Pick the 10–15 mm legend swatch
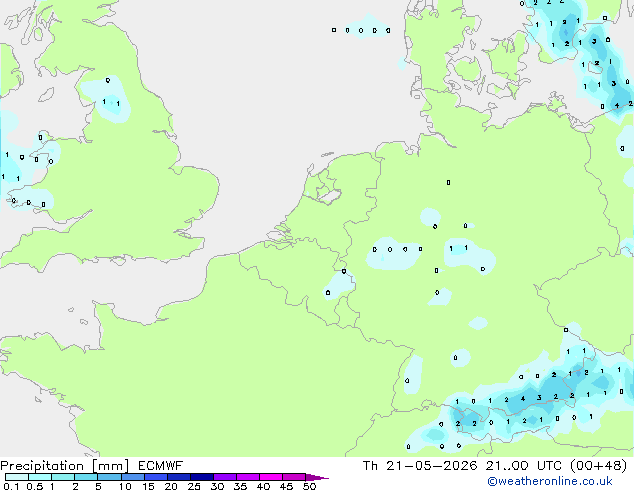Image resolution: width=634 pixels, height=490 pixels. [133, 477]
